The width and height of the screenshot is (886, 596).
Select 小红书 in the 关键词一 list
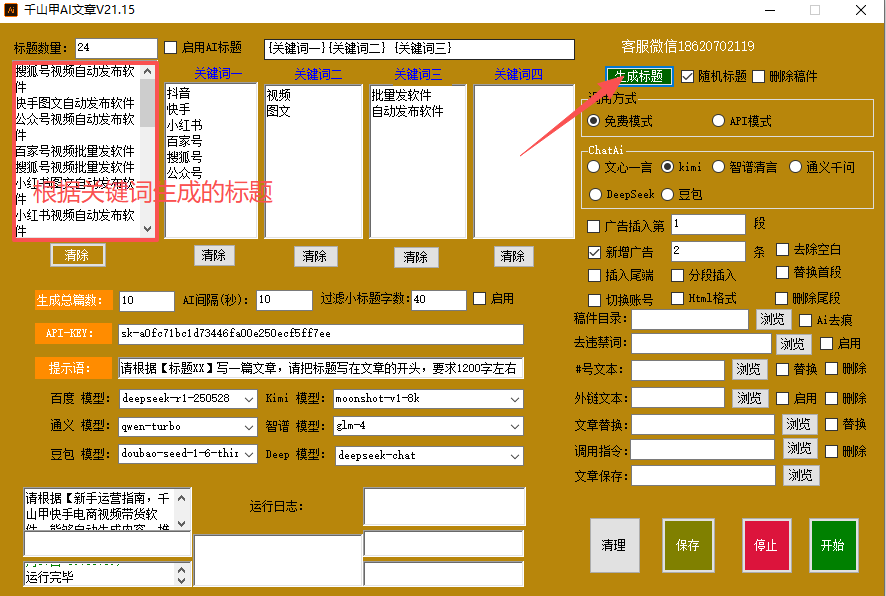[184, 125]
